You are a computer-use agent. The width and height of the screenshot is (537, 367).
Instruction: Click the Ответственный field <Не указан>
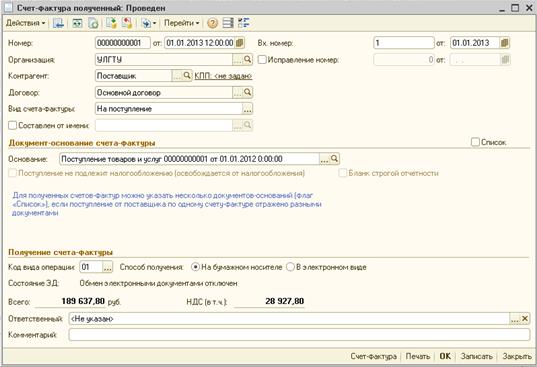pos(289,319)
